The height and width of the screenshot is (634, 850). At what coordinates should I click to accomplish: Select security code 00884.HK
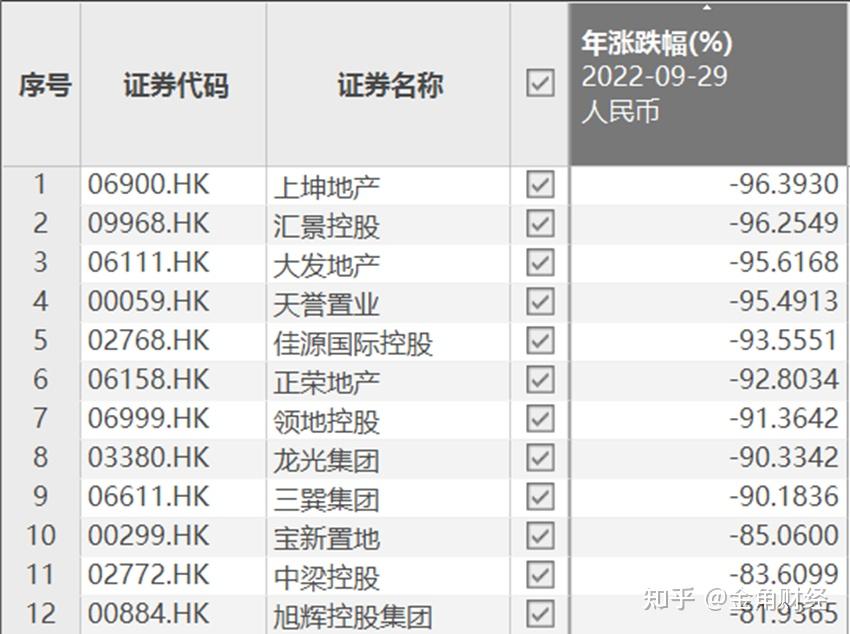[x=149, y=613]
